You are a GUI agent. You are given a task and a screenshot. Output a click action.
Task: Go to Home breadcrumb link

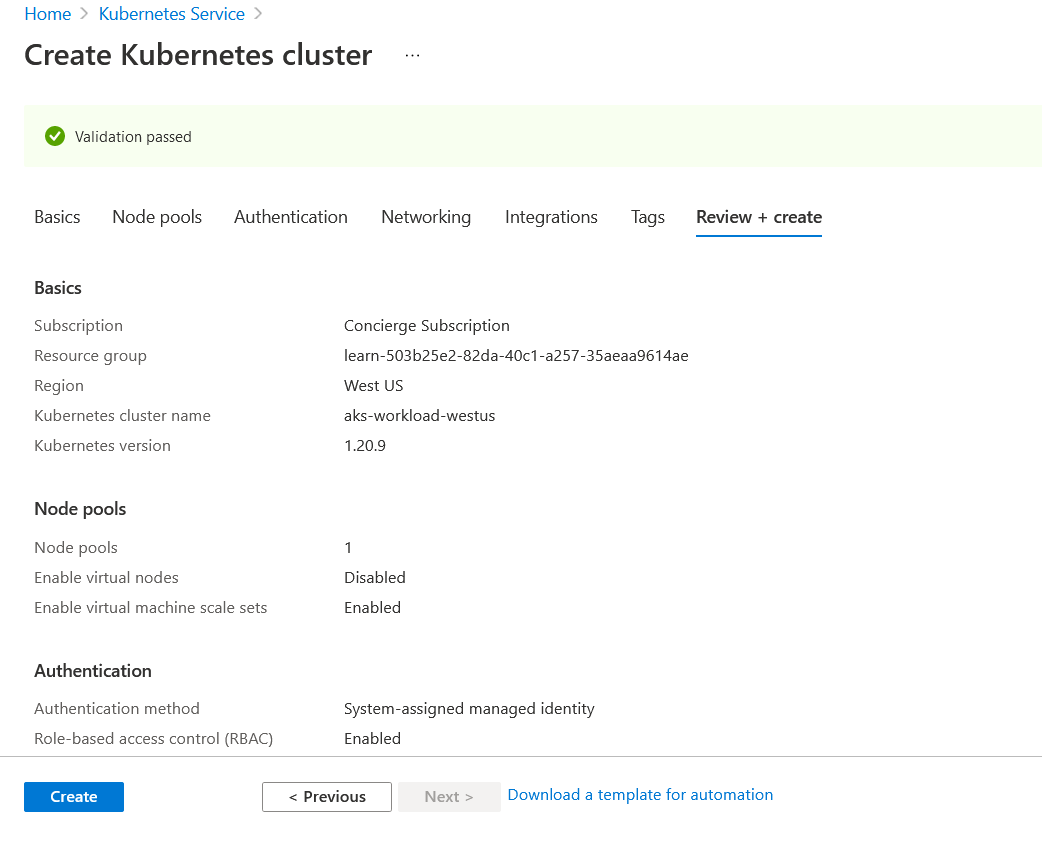(47, 14)
